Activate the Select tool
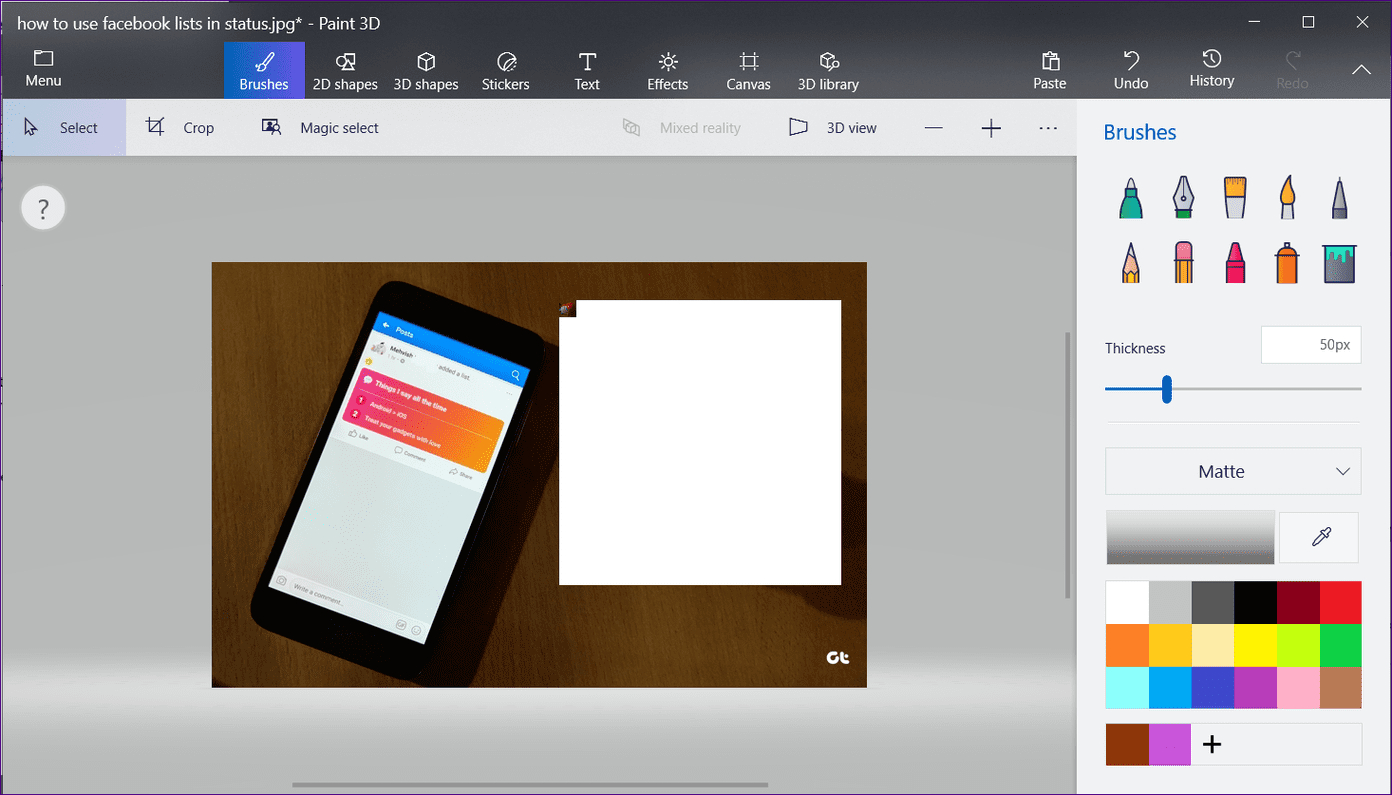 pyautogui.click(x=62, y=128)
